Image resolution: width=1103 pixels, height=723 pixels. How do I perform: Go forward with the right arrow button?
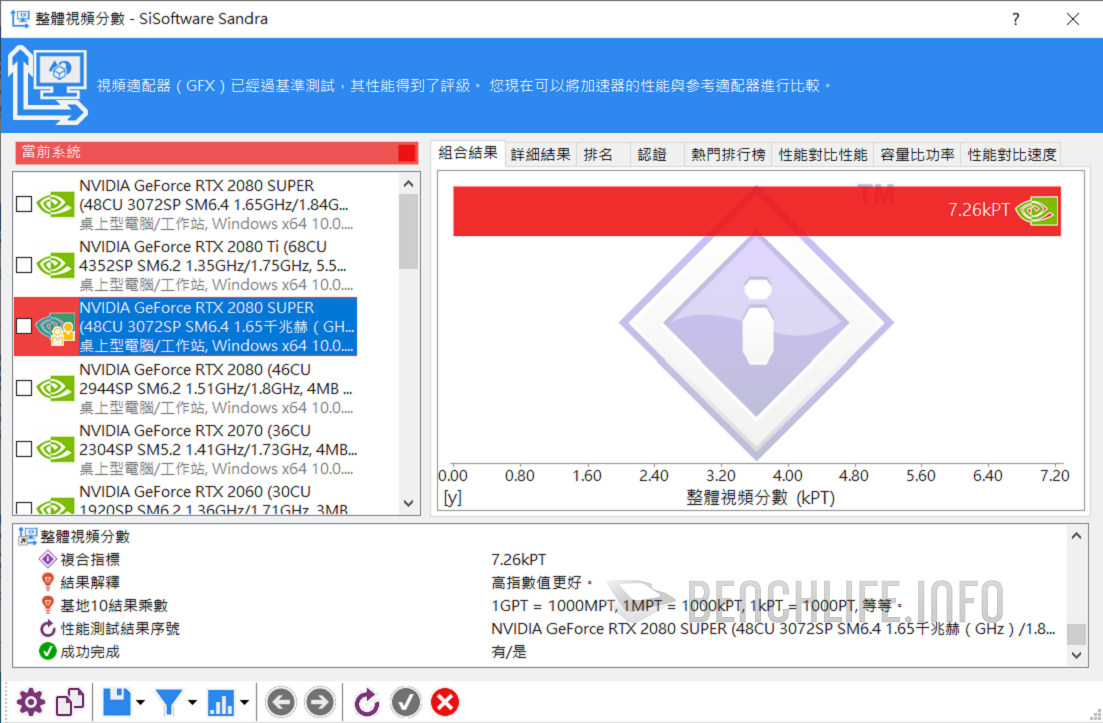320,702
